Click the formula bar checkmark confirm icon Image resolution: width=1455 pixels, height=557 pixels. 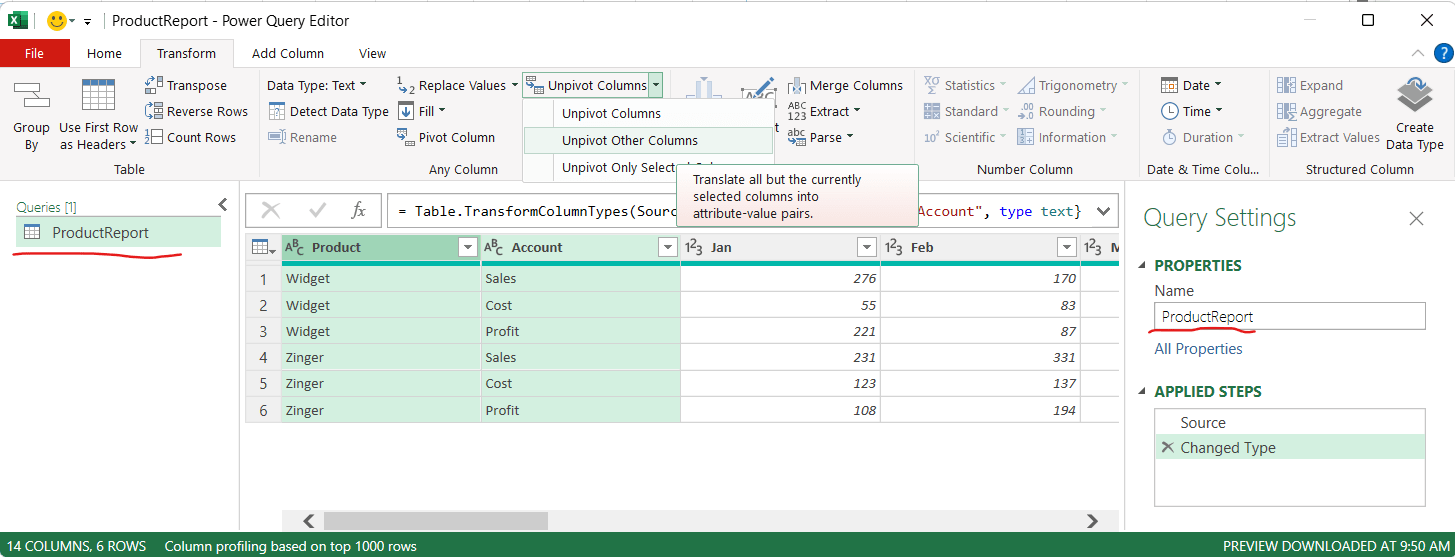[x=318, y=211]
